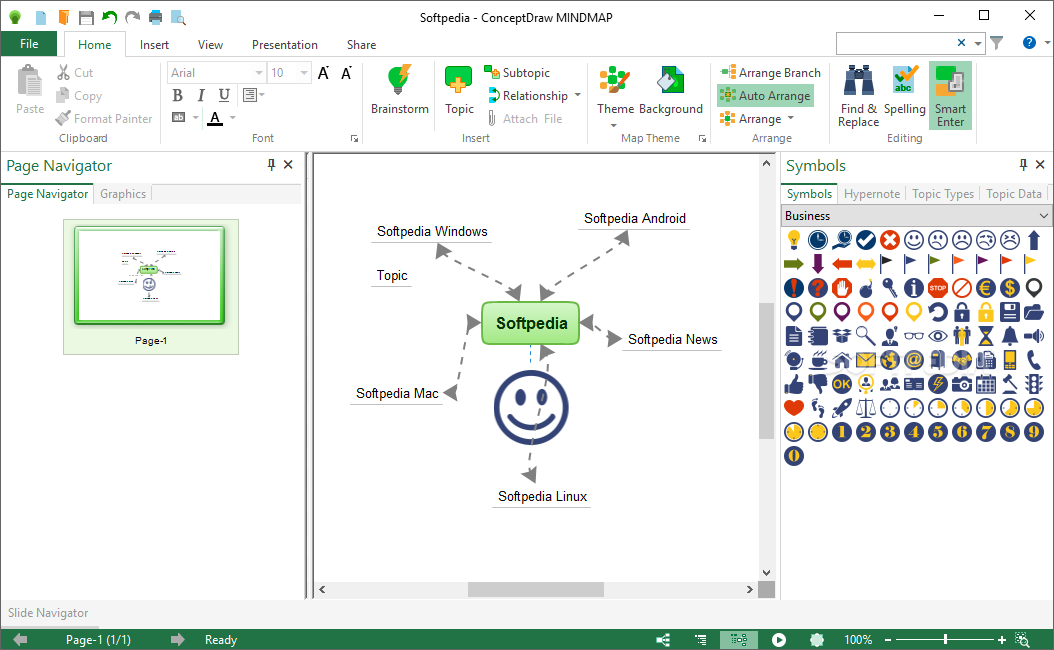Click the Brainstorm lightbulb icon

point(399,79)
